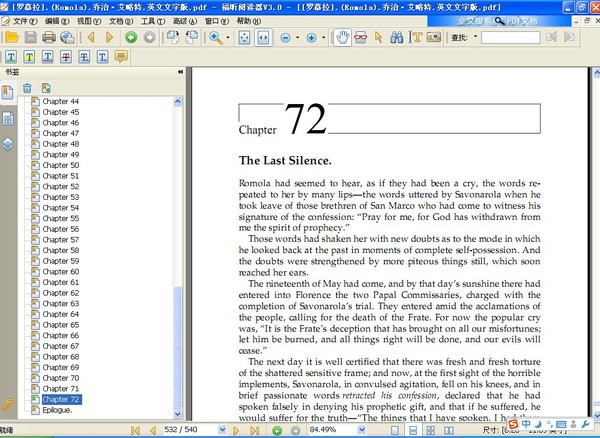Open the Chapter 63 bookmark
The height and width of the screenshot is (438, 600).
[x=60, y=303]
